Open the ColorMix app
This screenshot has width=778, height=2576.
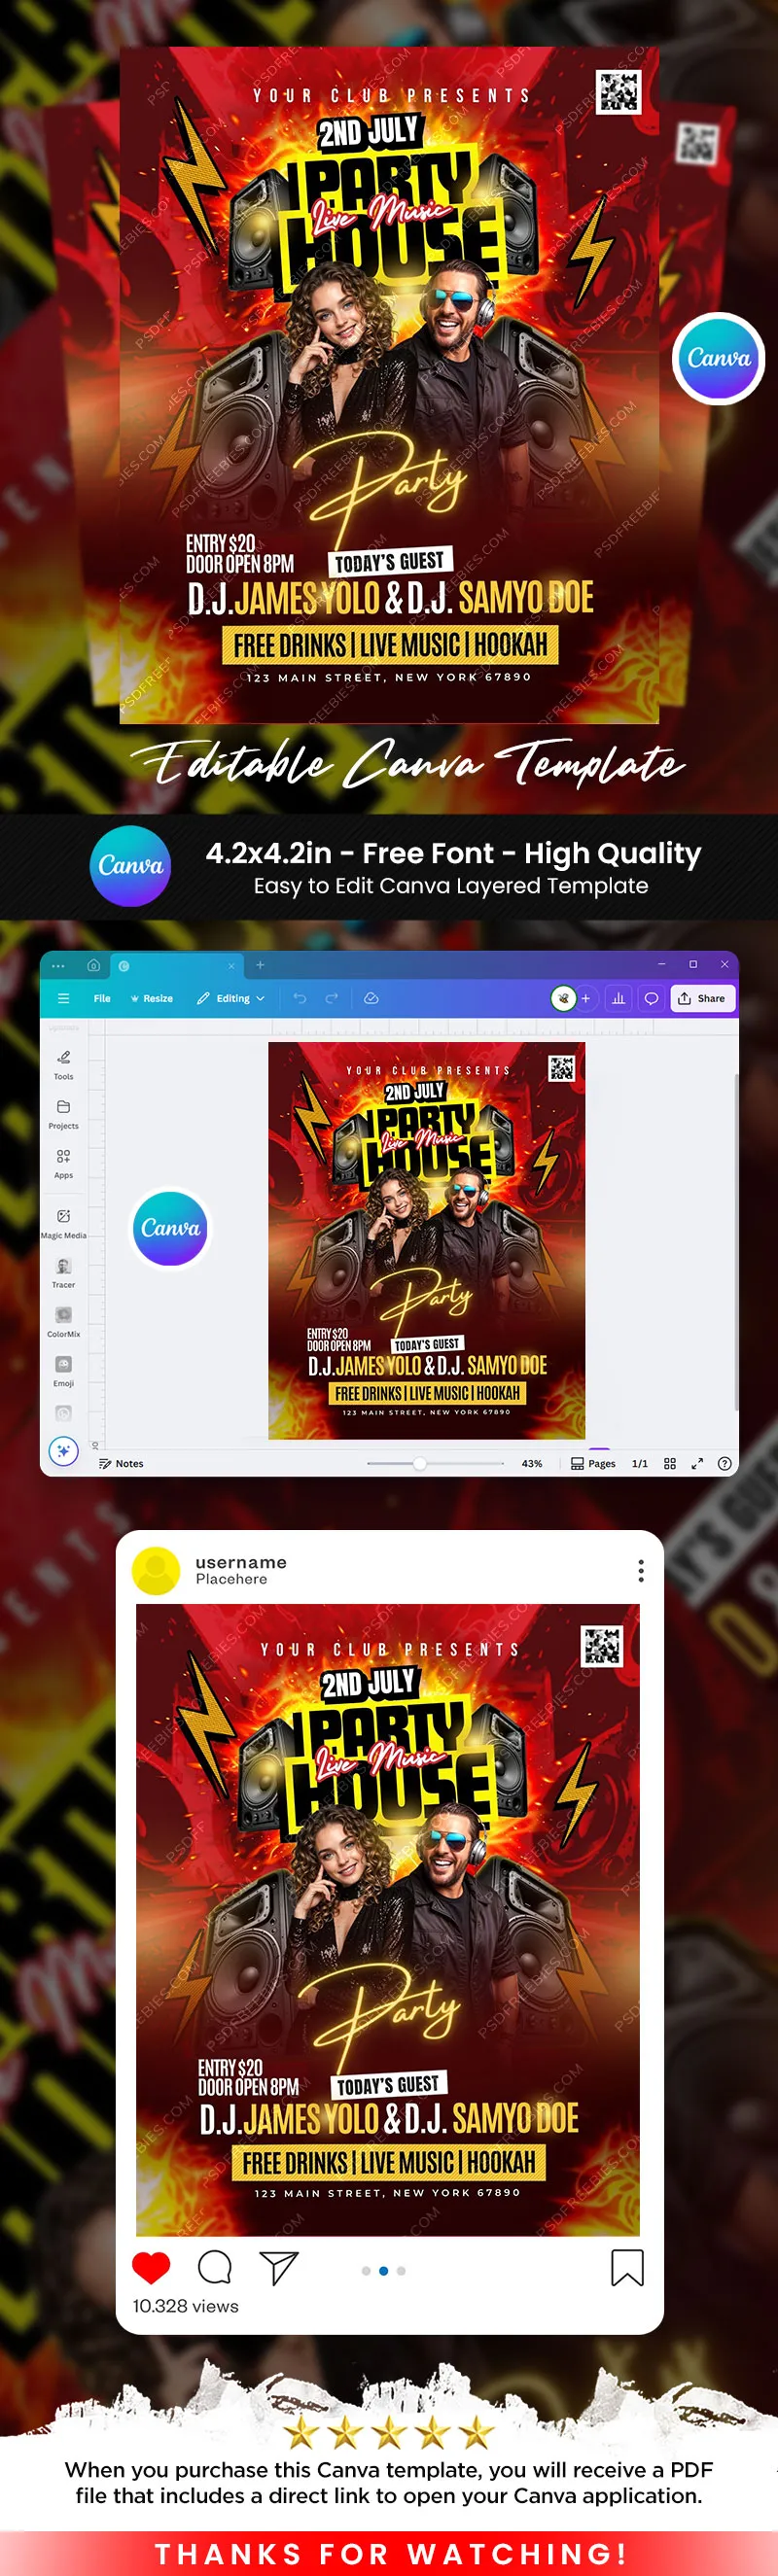coord(63,1320)
